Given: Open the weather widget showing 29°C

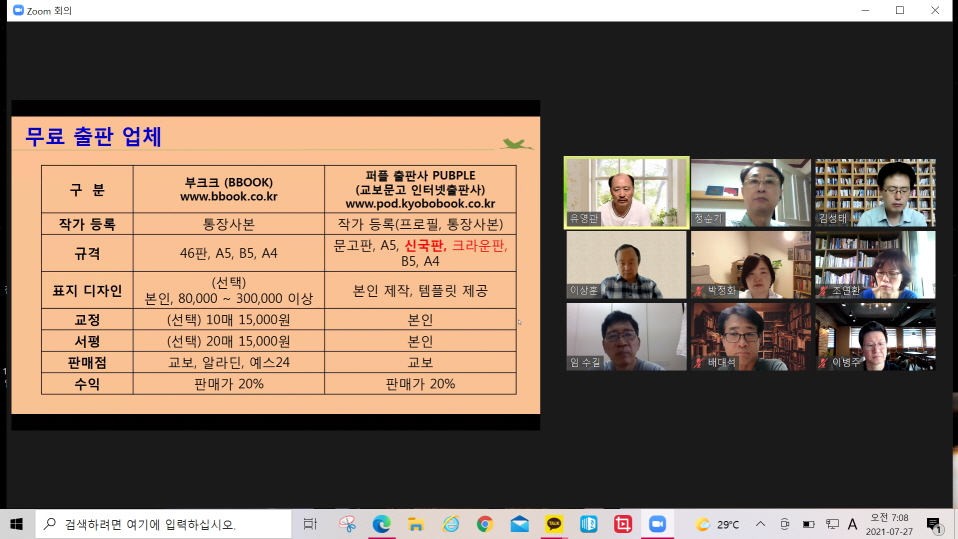Looking at the screenshot, I should 717,524.
